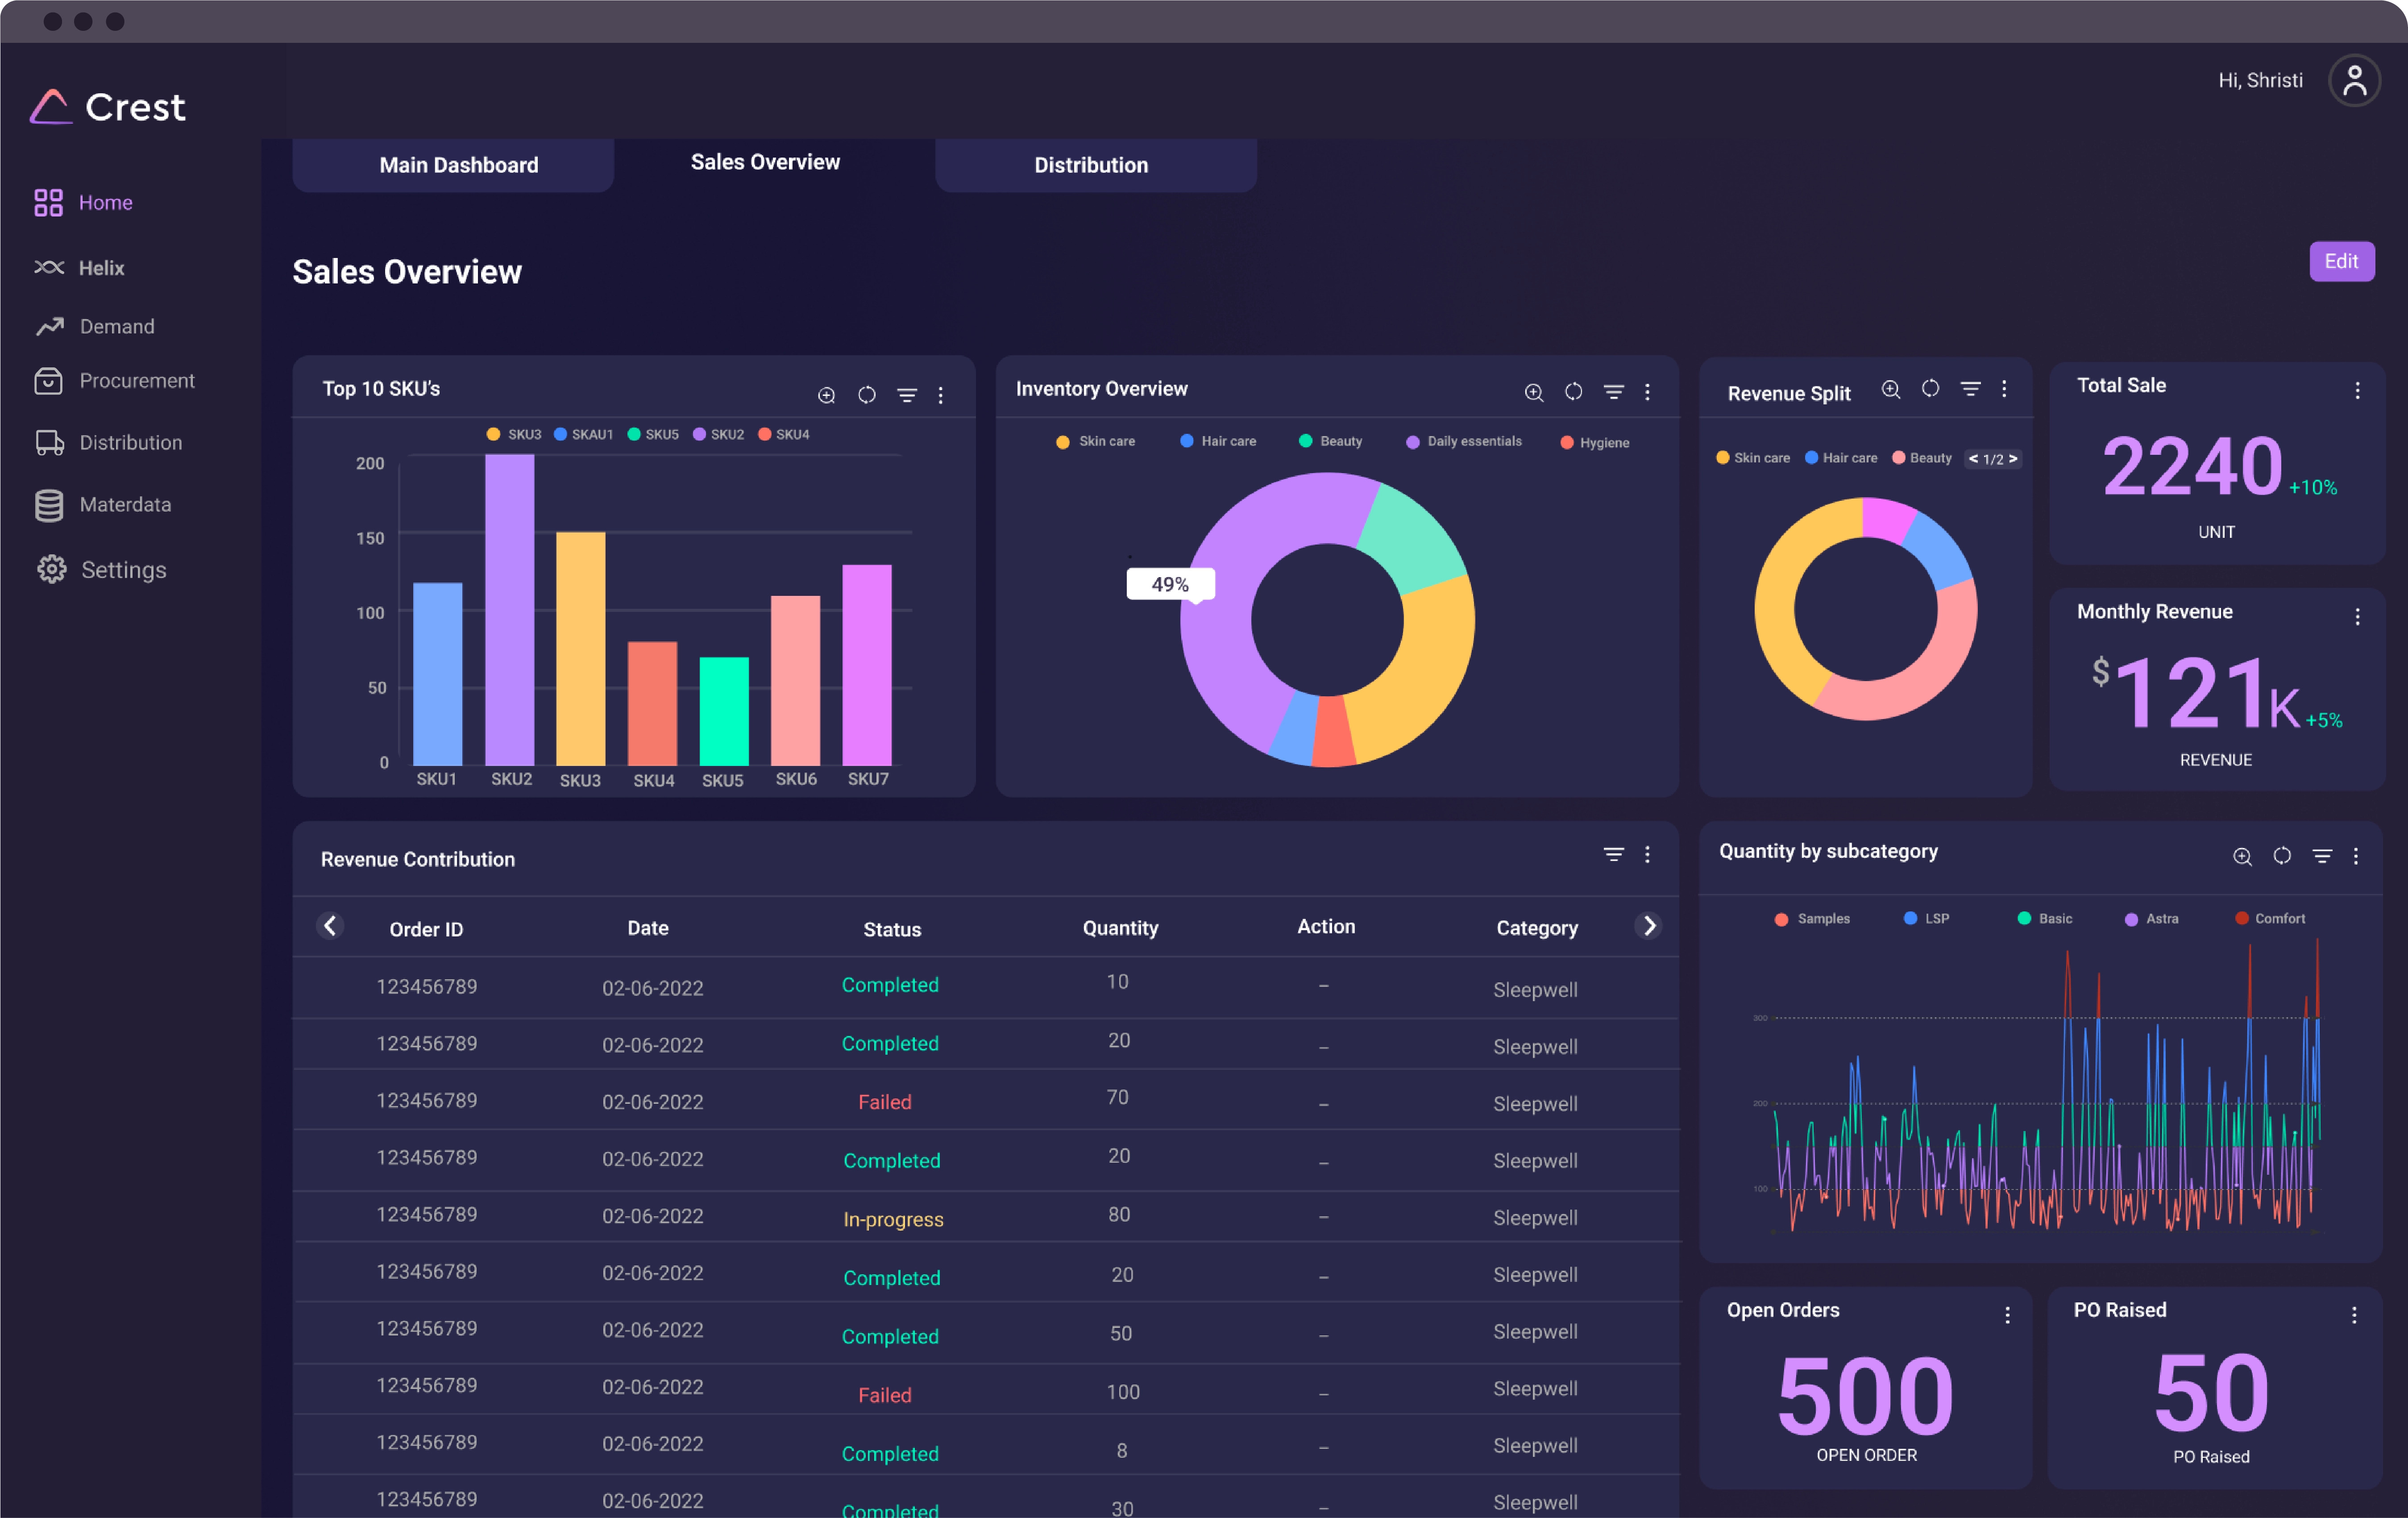This screenshot has width=2408, height=1518.
Task: Click refresh icon in Inventory Overview card
Action: (1573, 392)
